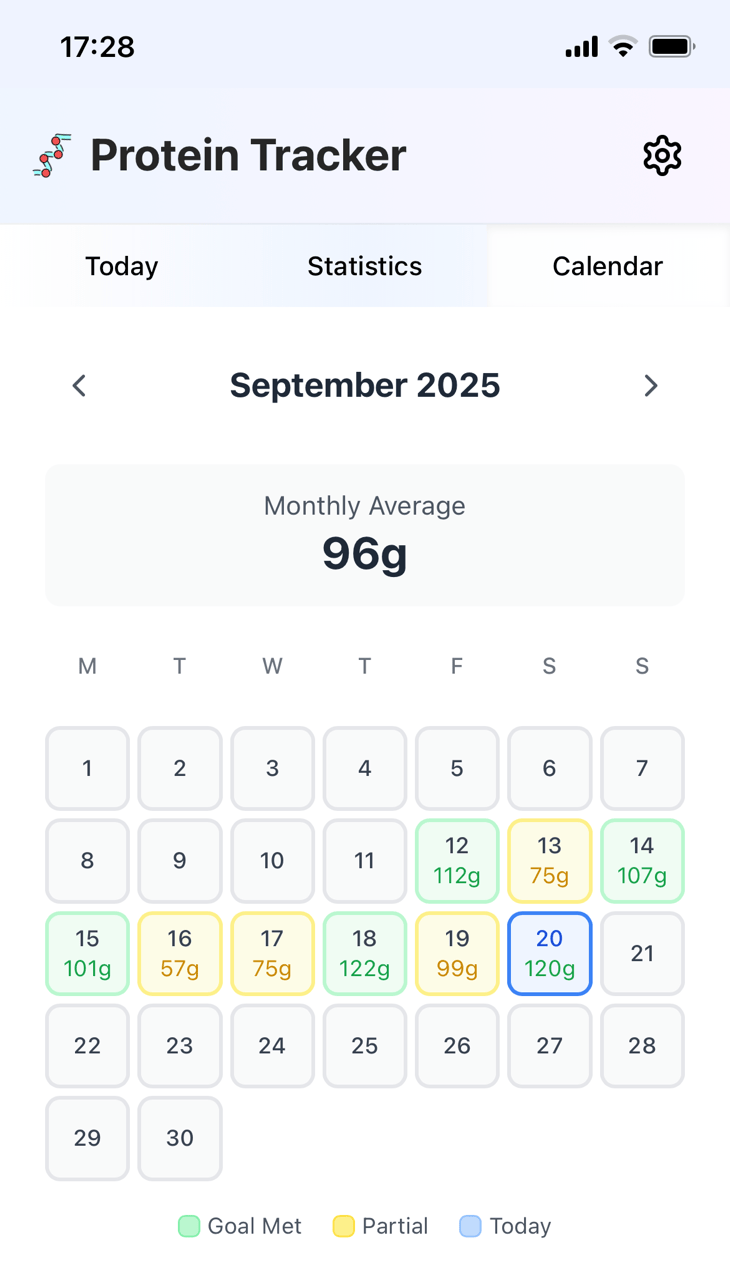Click the cellular signal bars icon
730x1280 pixels.
coord(581,47)
